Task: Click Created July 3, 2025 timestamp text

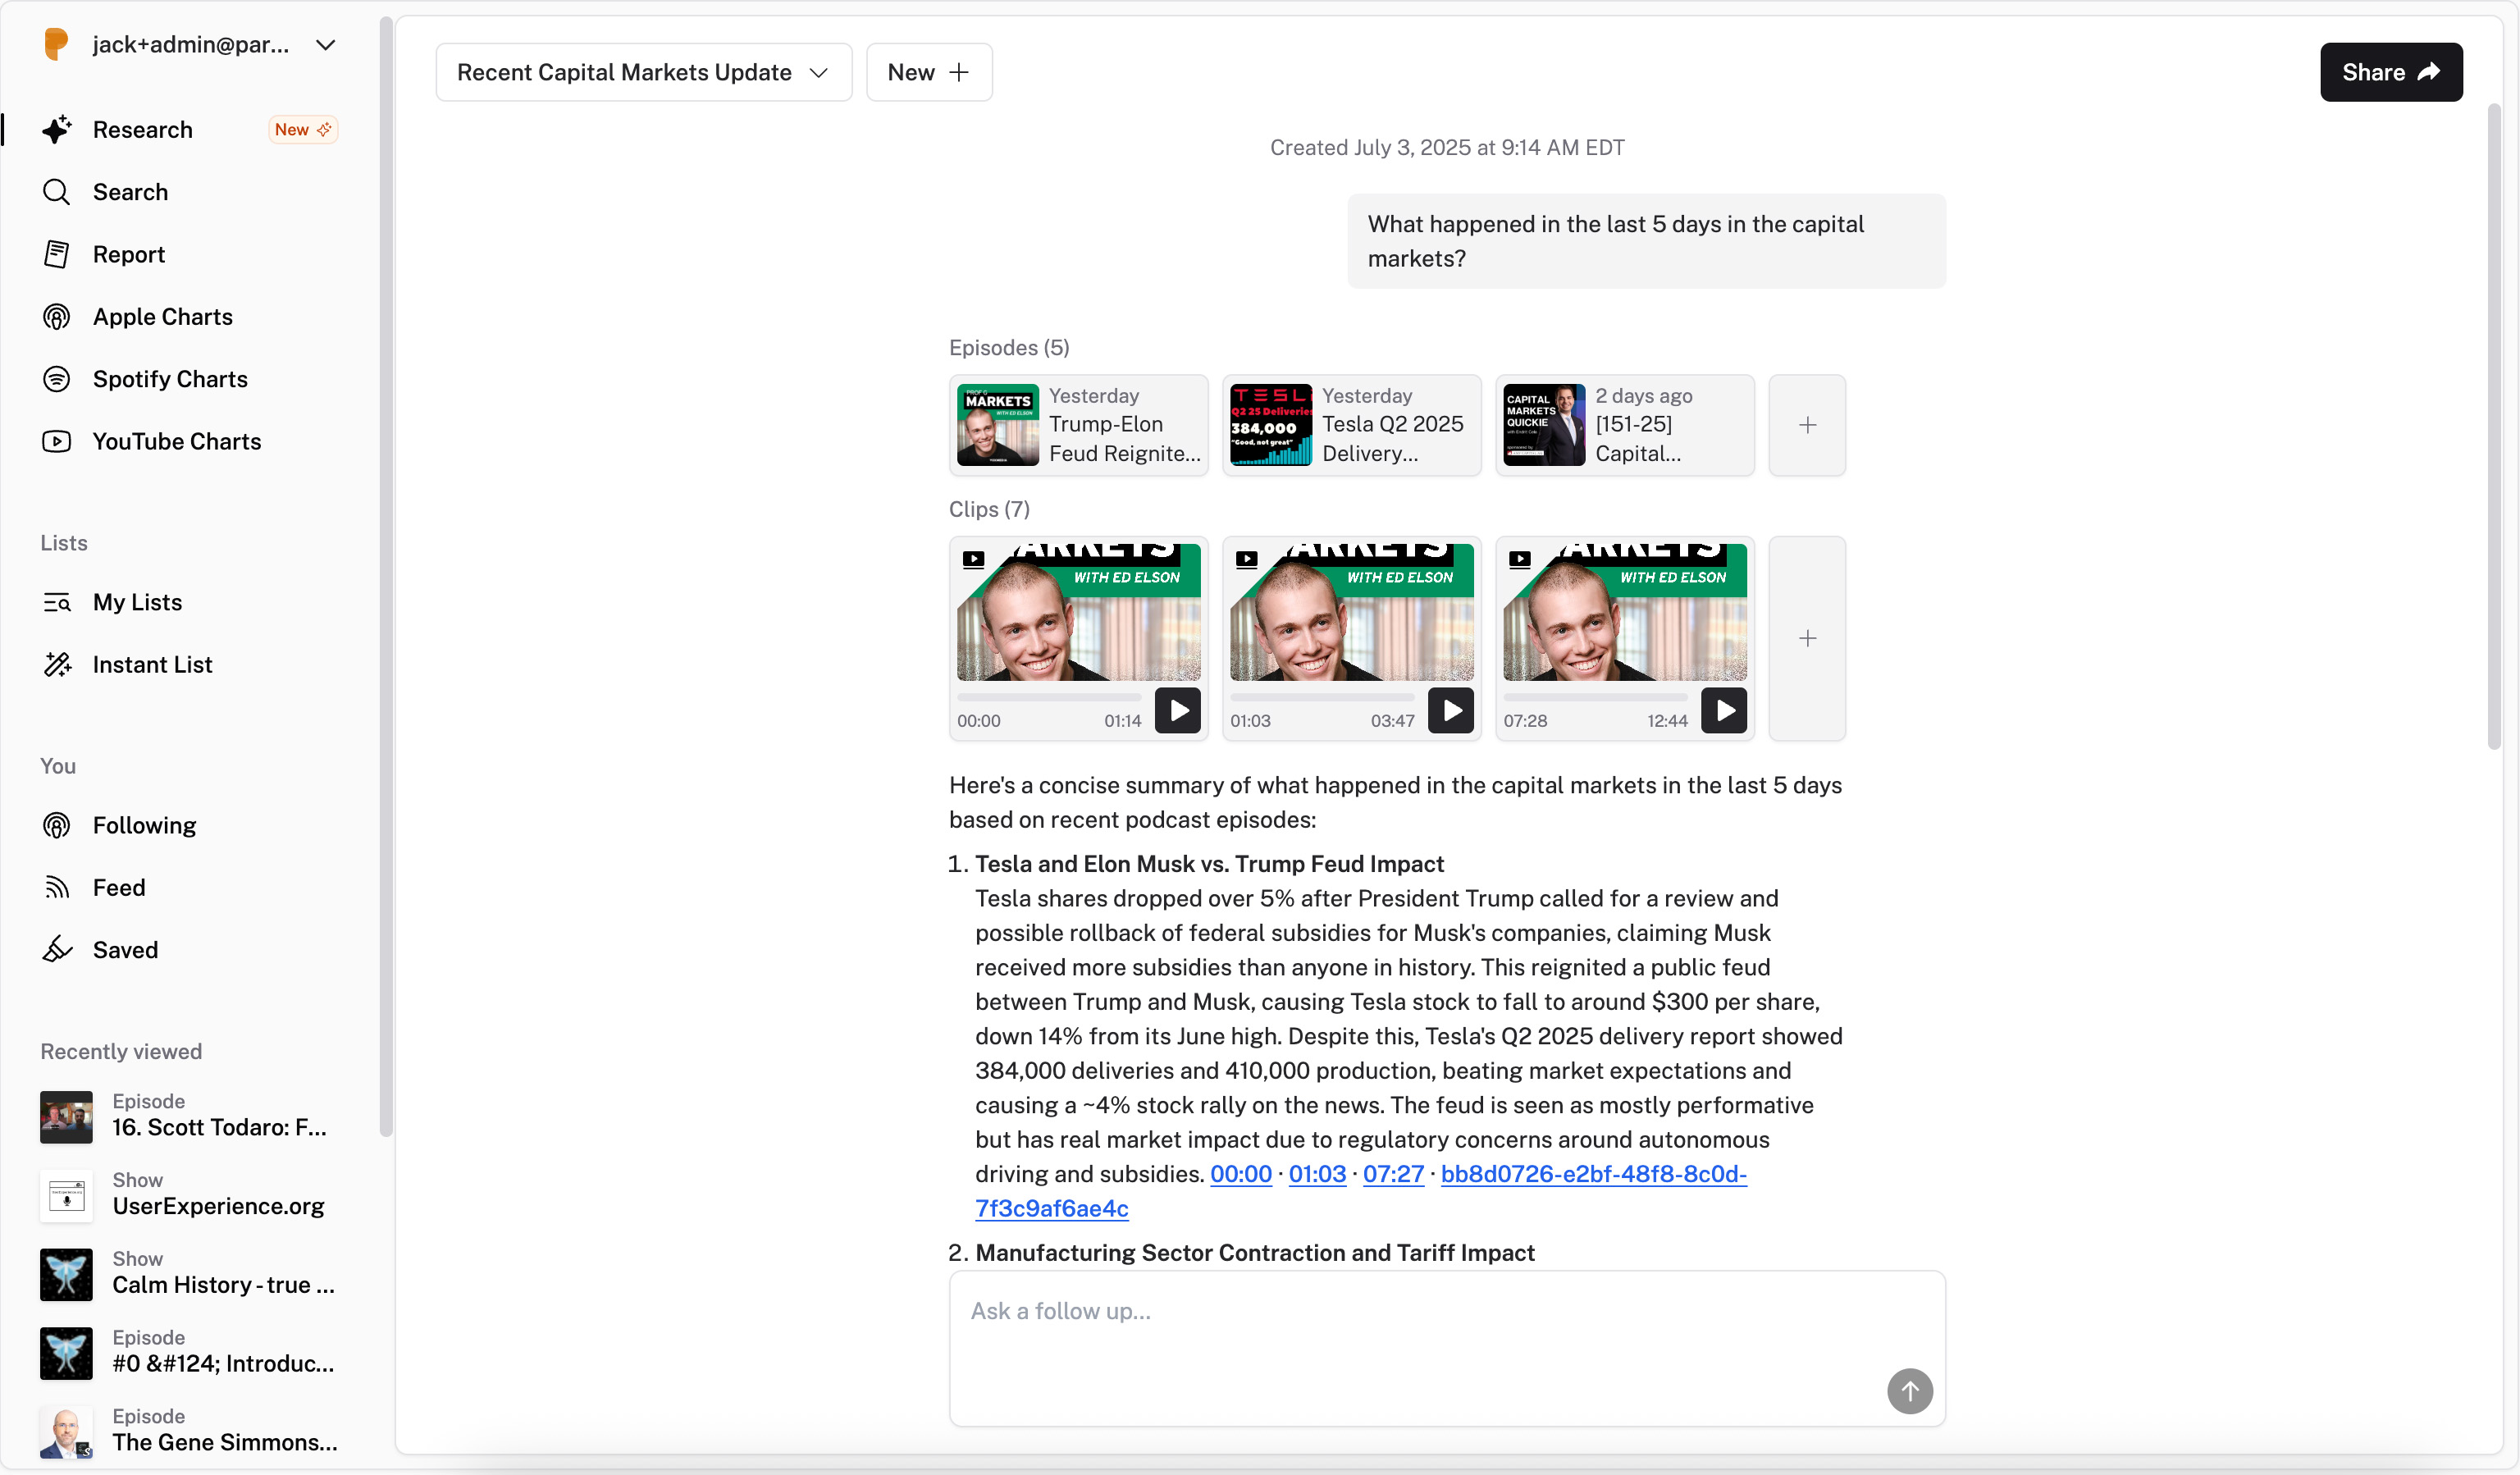Action: click(1447, 147)
